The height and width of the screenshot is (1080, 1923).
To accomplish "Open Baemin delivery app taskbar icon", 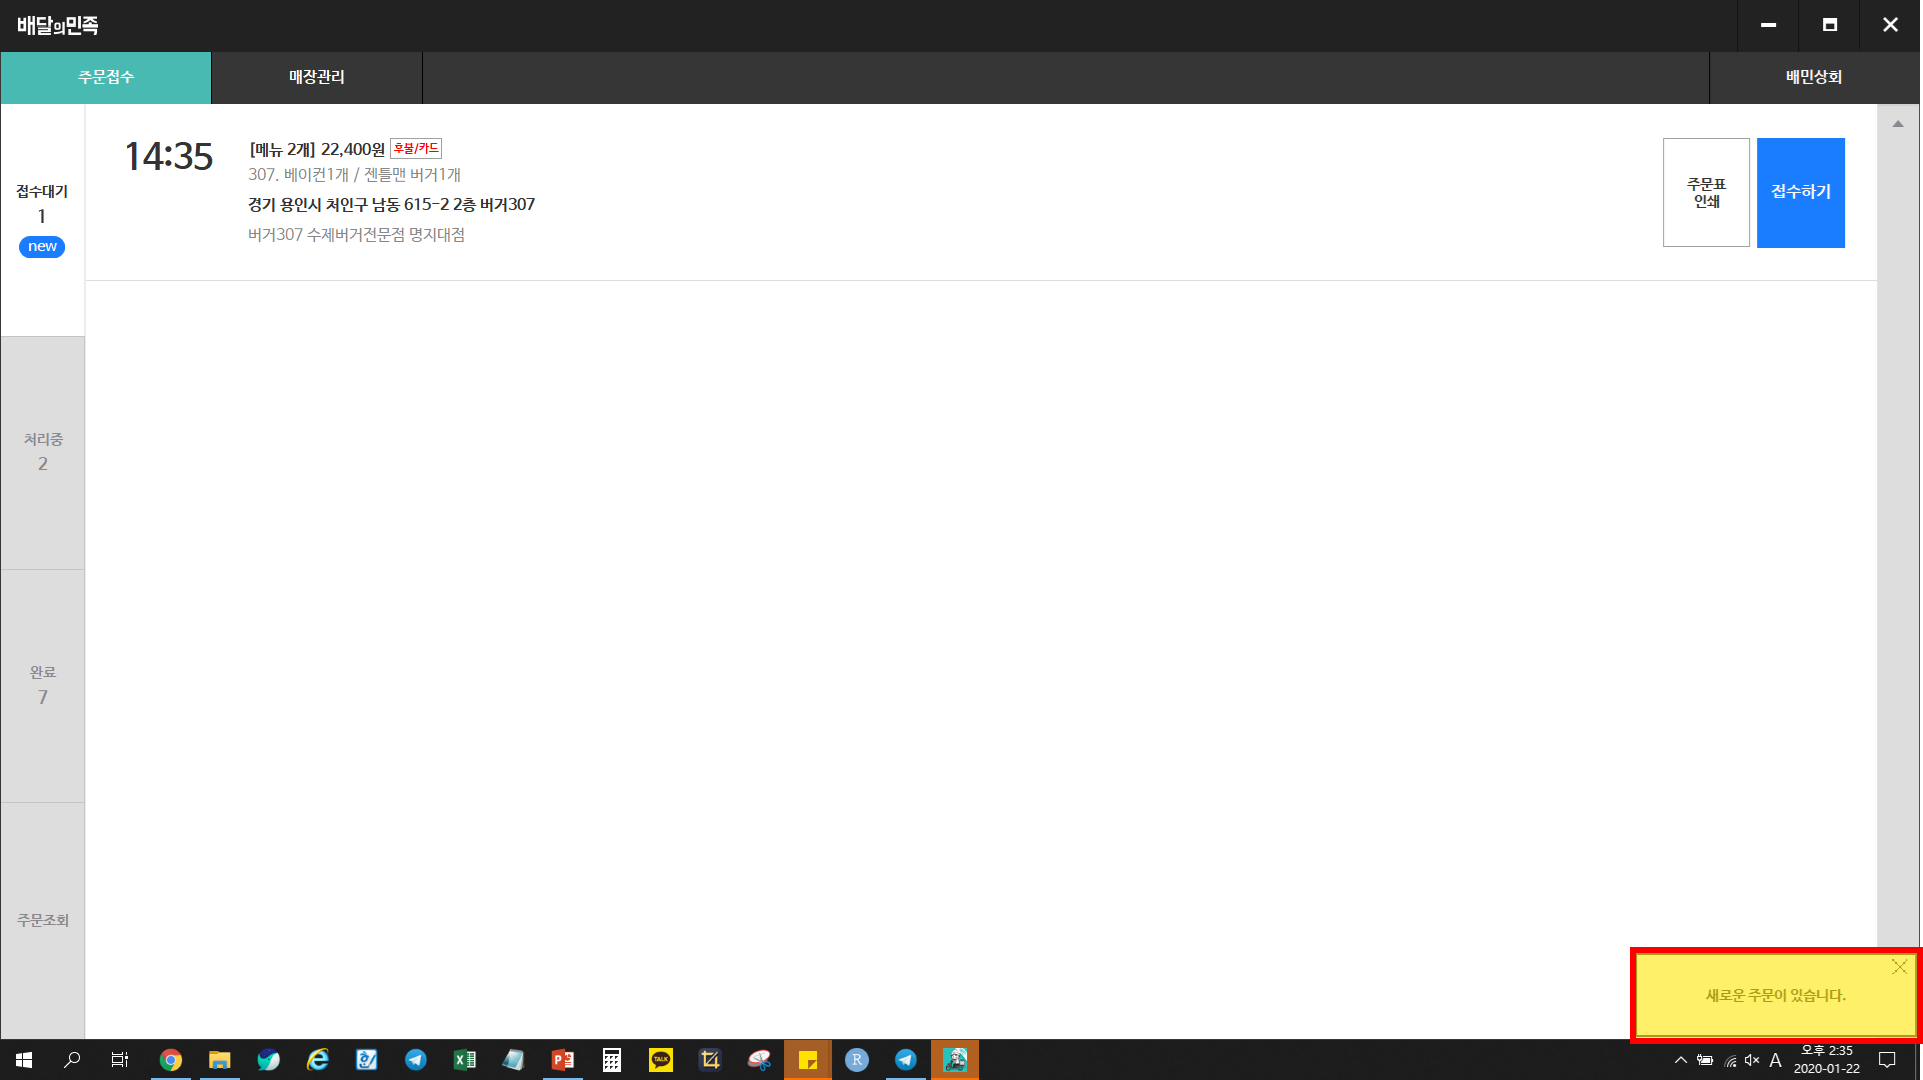I will [955, 1060].
